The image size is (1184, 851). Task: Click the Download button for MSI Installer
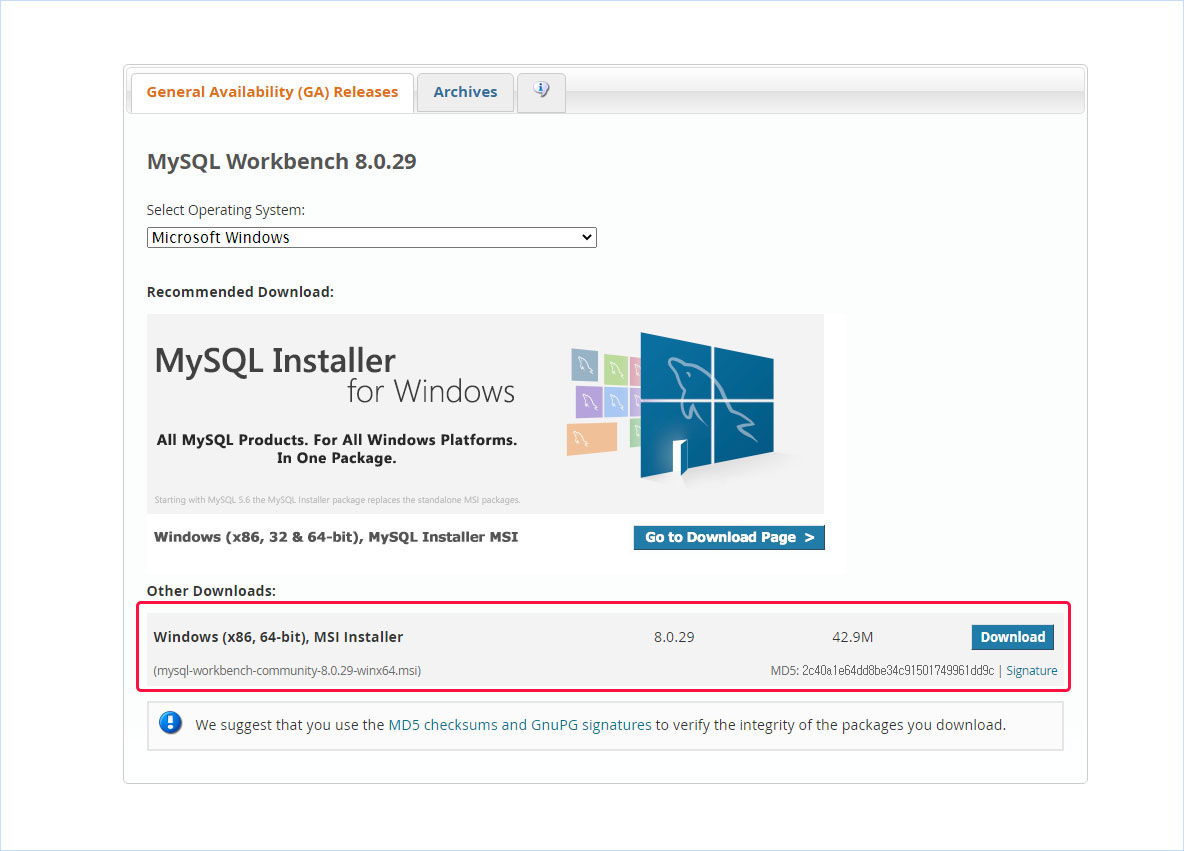click(1012, 637)
